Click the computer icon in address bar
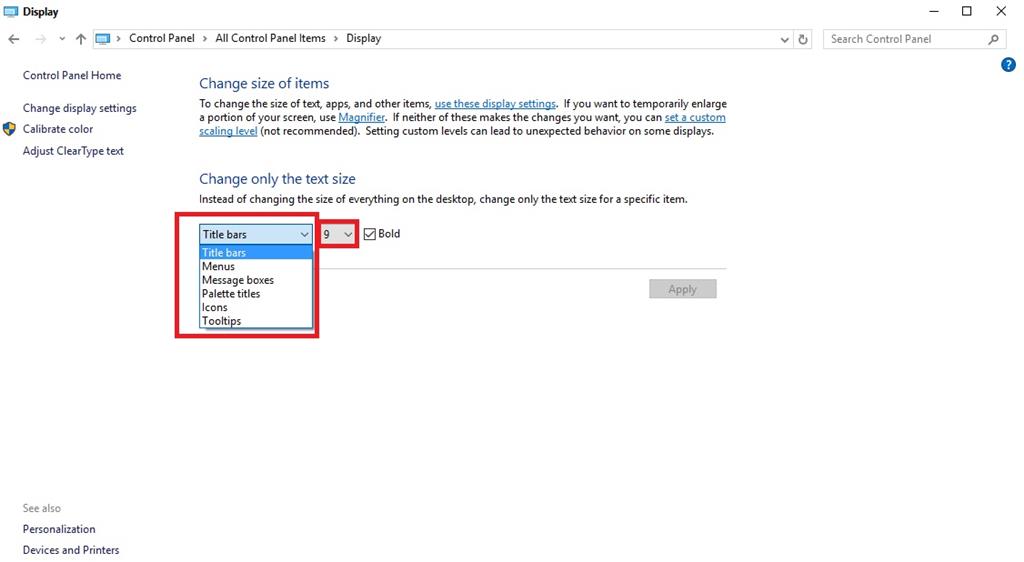1024x562 pixels. pos(102,39)
